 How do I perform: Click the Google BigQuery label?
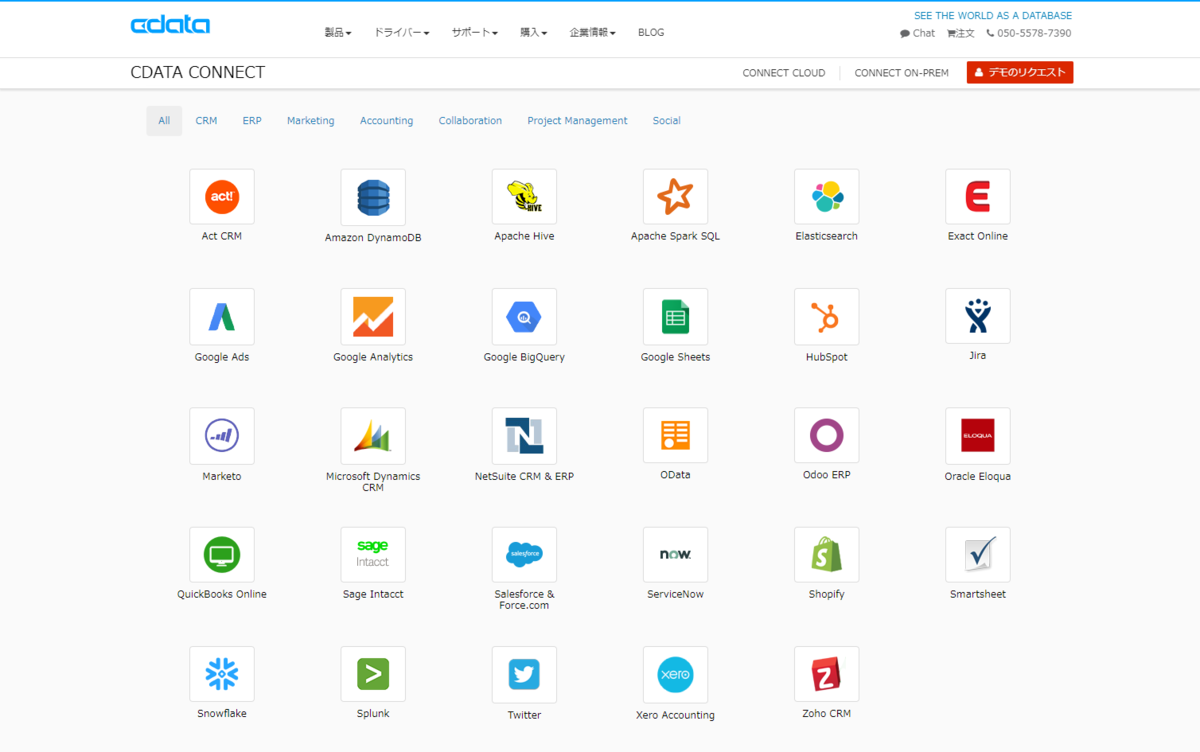pos(524,357)
